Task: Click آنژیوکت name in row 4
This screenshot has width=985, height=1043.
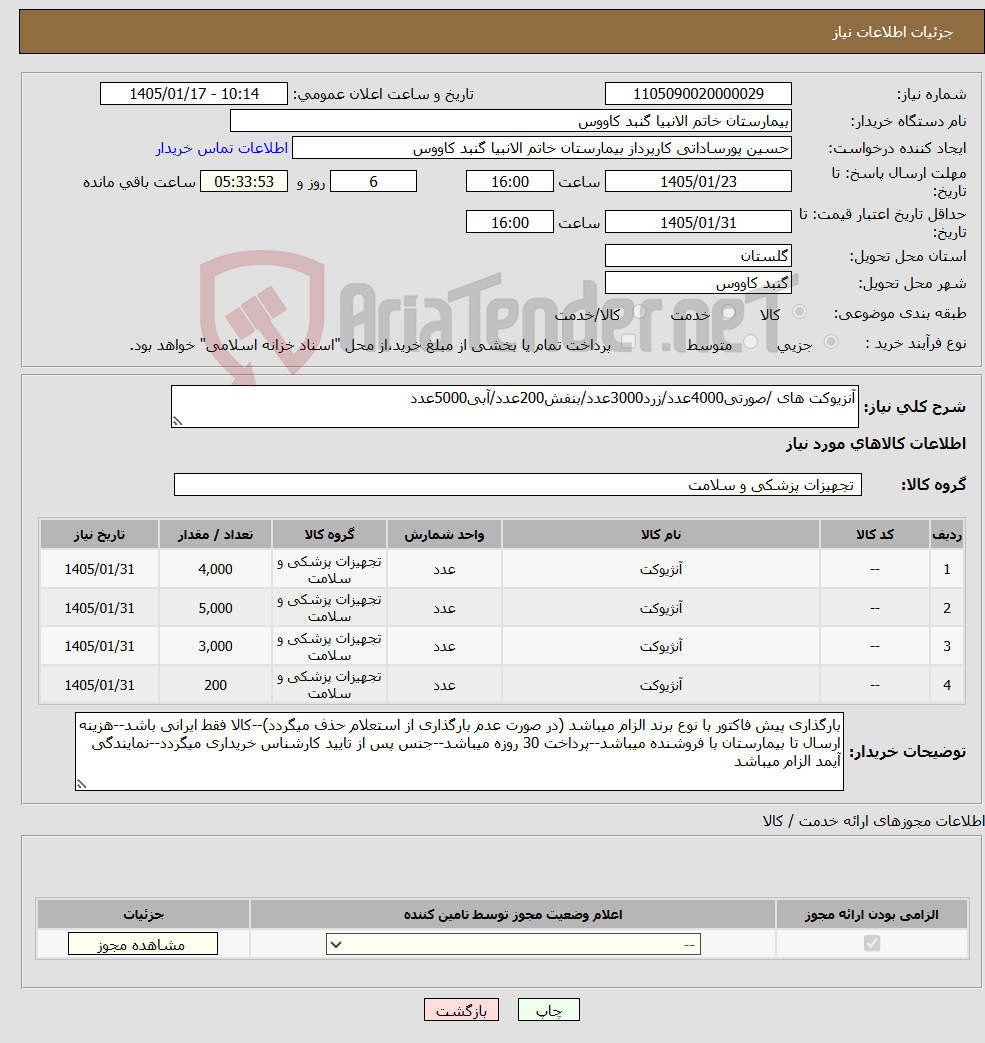Action: 660,684
